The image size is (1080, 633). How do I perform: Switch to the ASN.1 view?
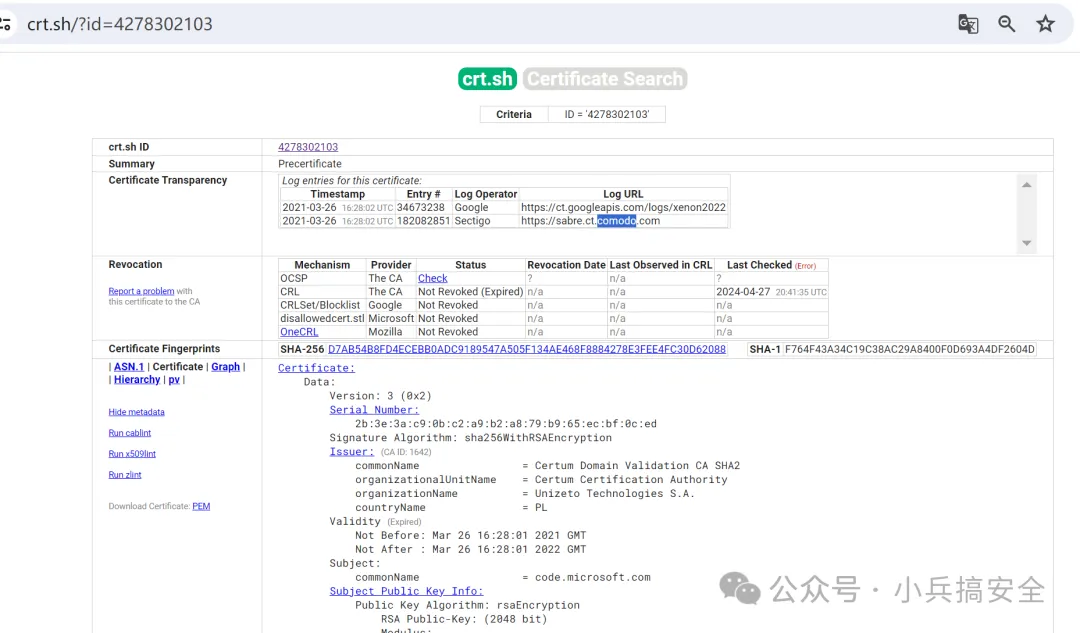129,367
